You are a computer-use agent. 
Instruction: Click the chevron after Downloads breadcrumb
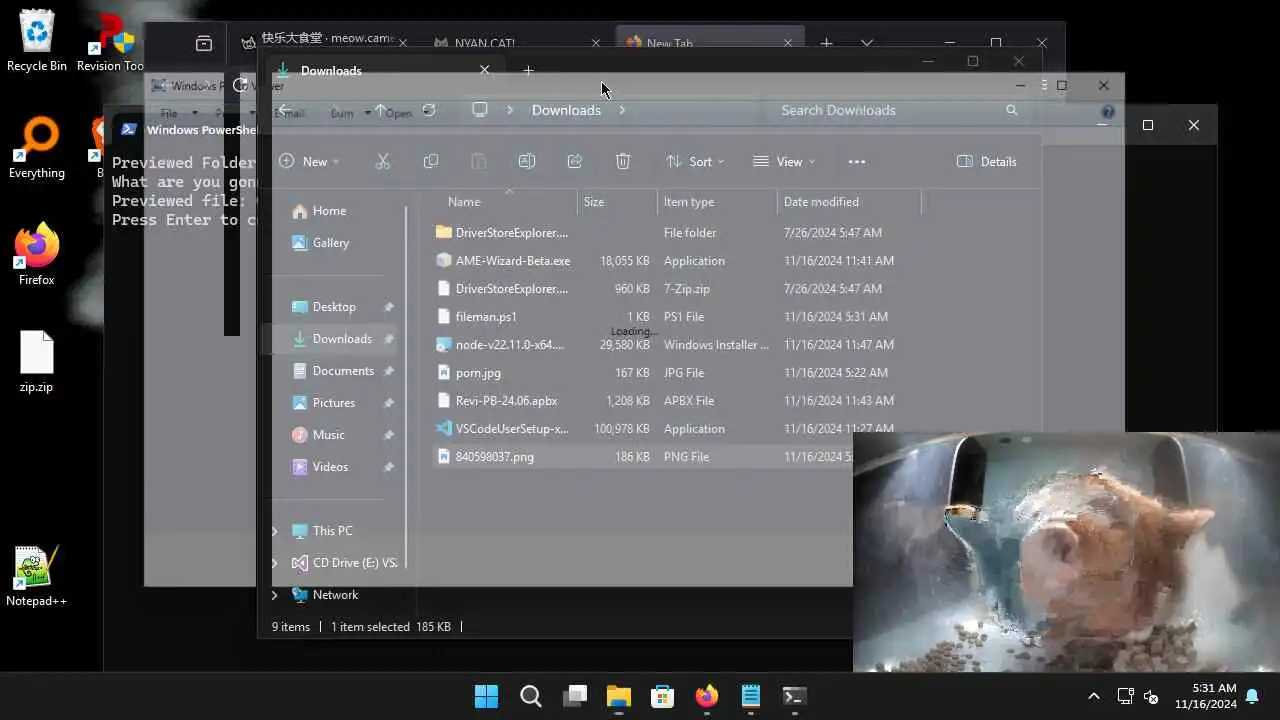click(622, 110)
